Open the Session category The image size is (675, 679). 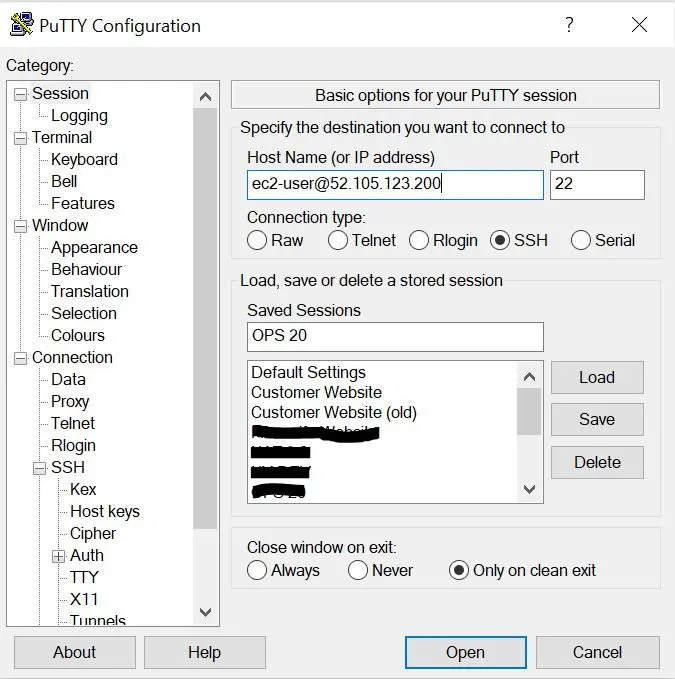point(60,94)
